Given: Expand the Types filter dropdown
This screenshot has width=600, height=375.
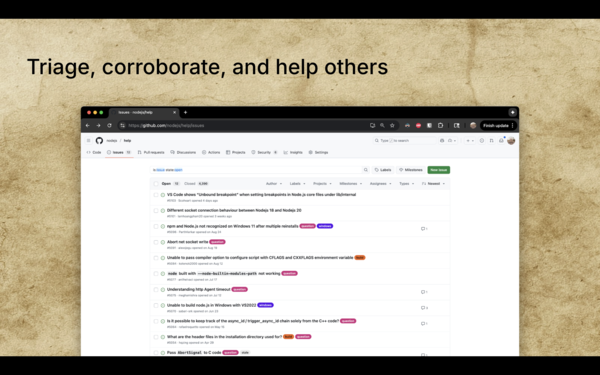Looking at the screenshot, I should pyautogui.click(x=407, y=184).
